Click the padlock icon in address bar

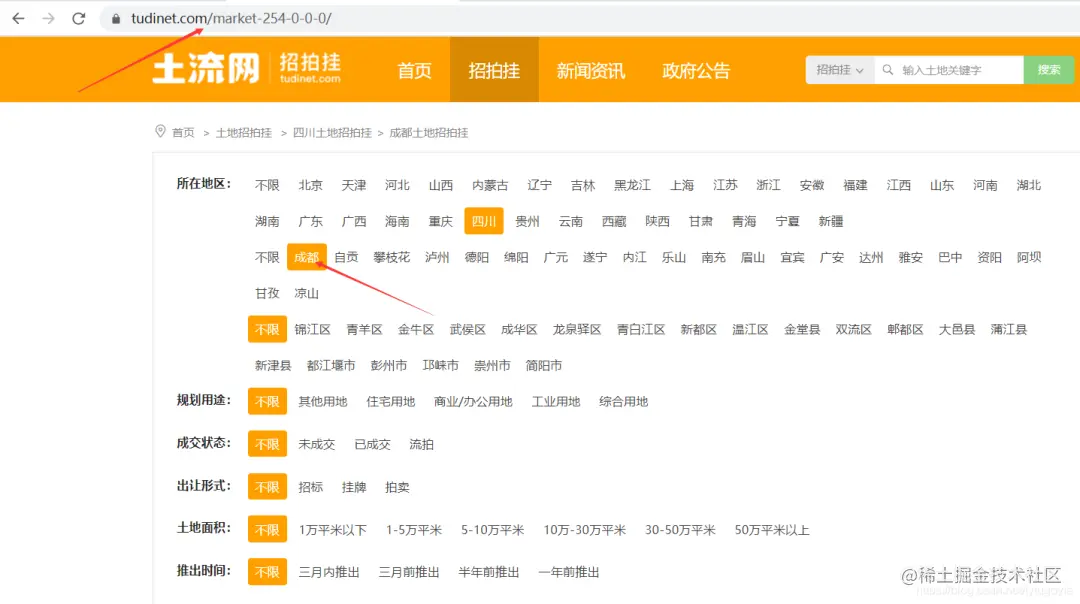(113, 17)
